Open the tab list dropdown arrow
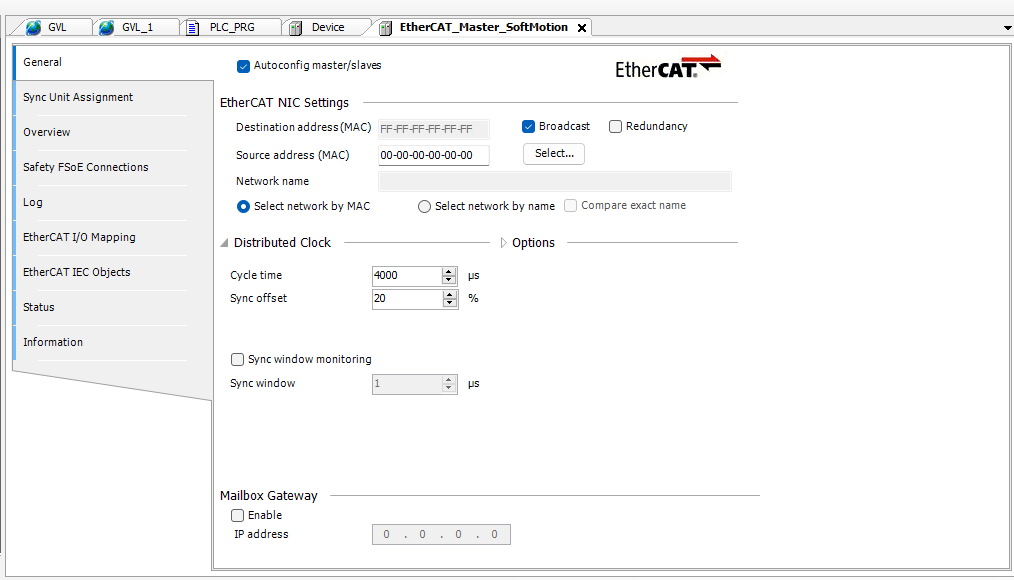 point(1007,28)
